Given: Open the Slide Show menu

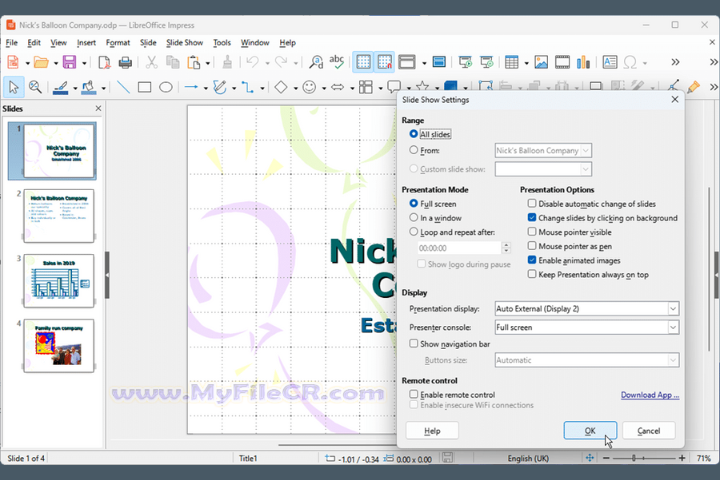Looking at the screenshot, I should (185, 43).
